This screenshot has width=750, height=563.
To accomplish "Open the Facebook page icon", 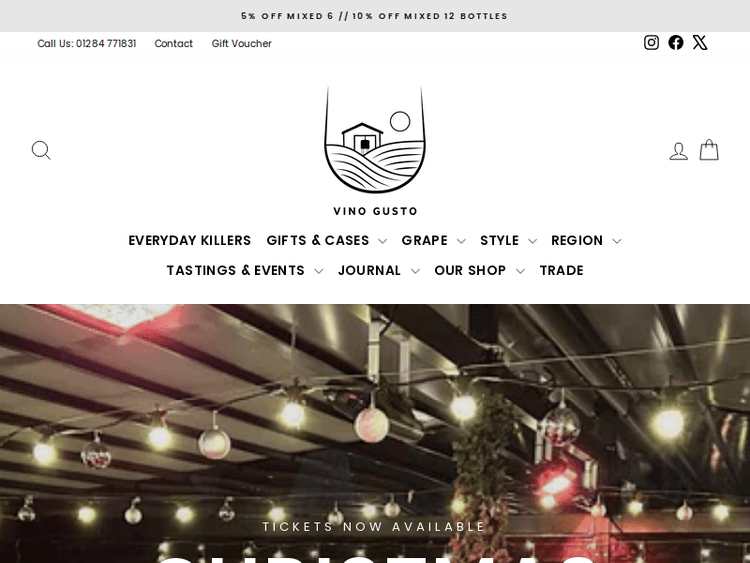I will pos(675,43).
